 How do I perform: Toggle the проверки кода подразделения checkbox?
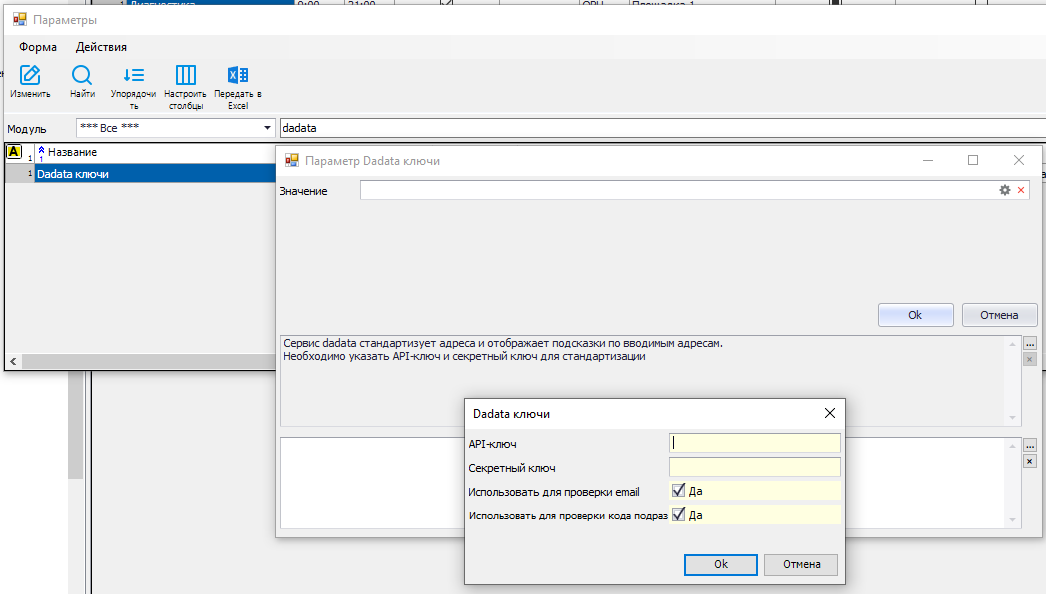(679, 515)
